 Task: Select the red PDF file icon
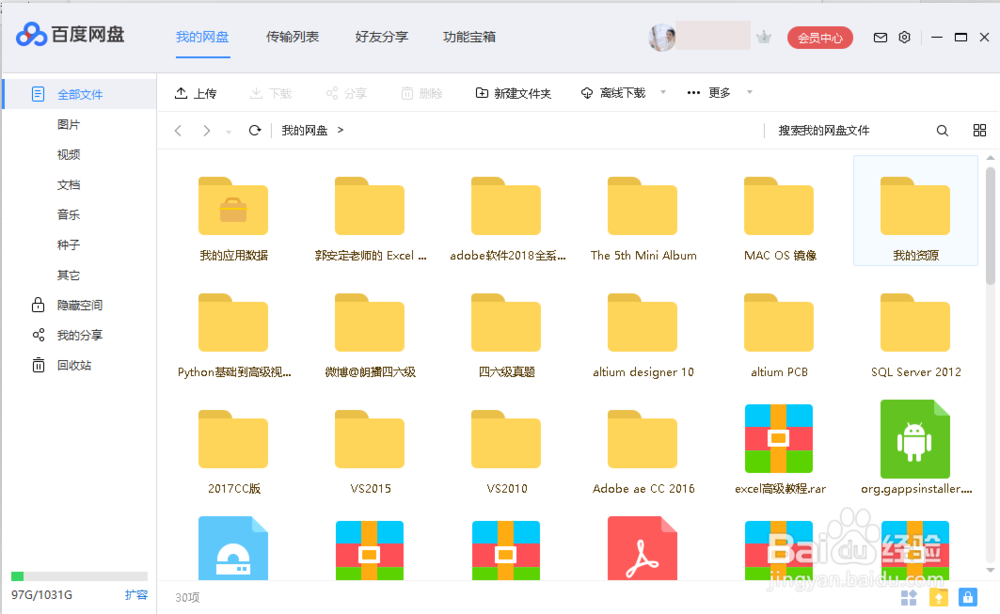click(642, 548)
